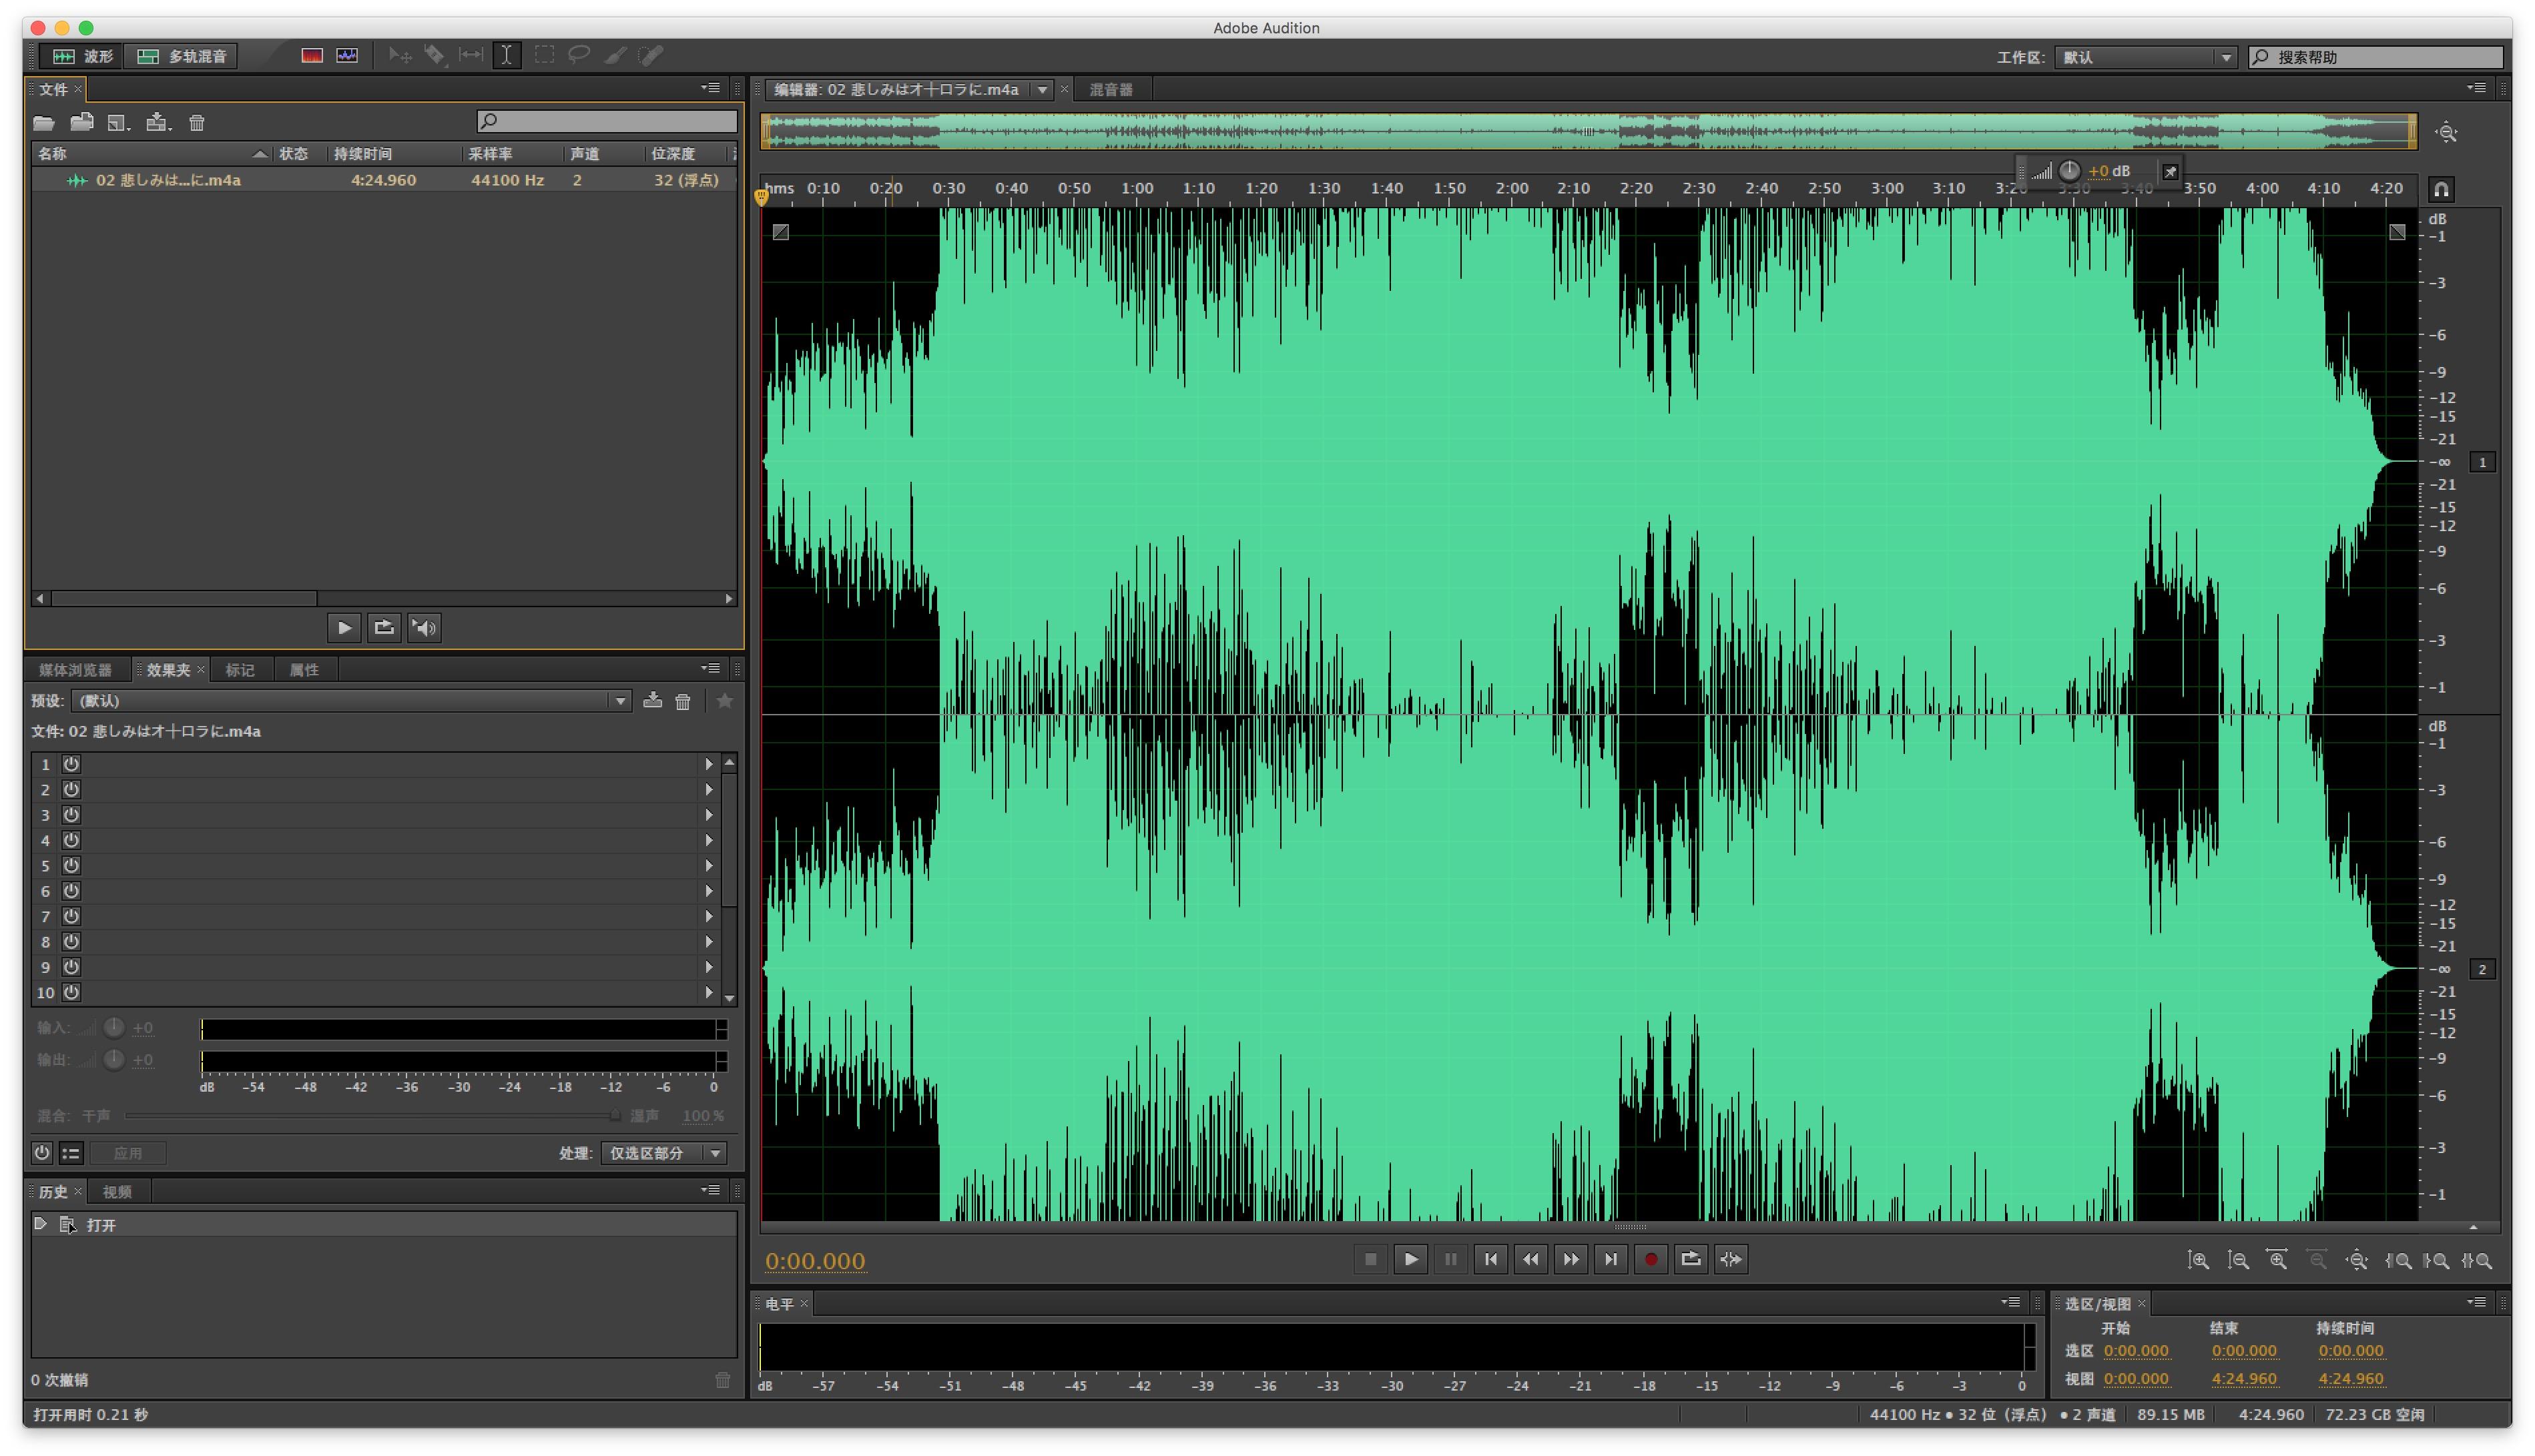Screen dimensions: 2535x1456
Task: Open file icon in Files panel
Action: [44, 123]
